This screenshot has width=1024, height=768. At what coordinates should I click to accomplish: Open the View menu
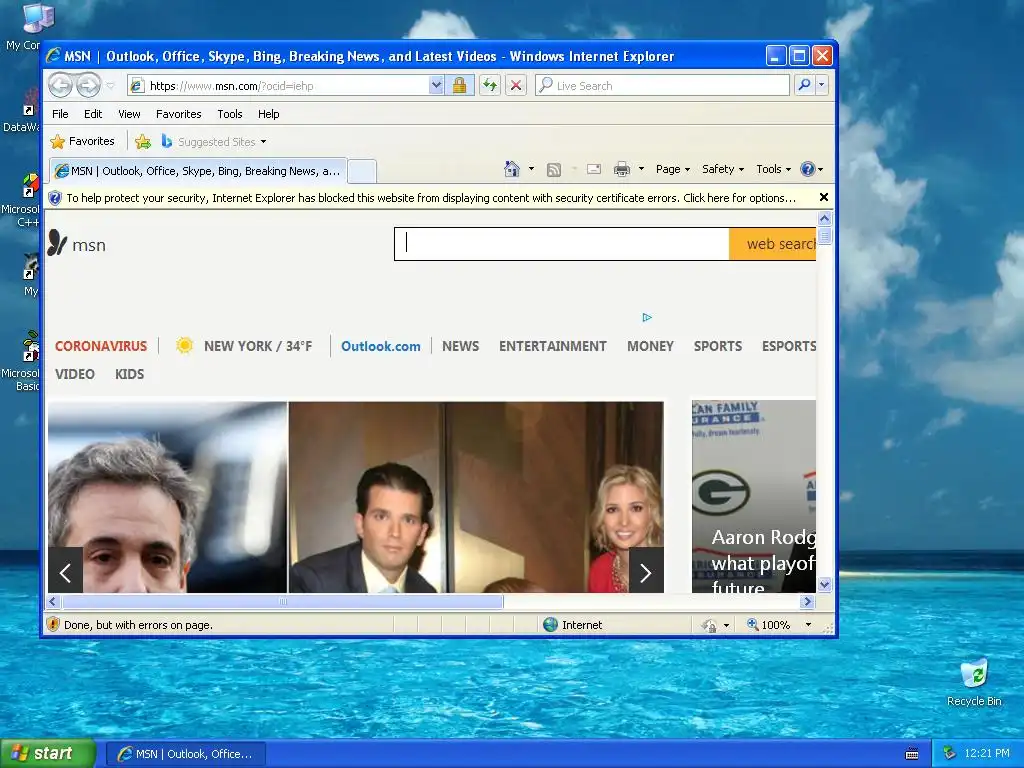[x=129, y=114]
